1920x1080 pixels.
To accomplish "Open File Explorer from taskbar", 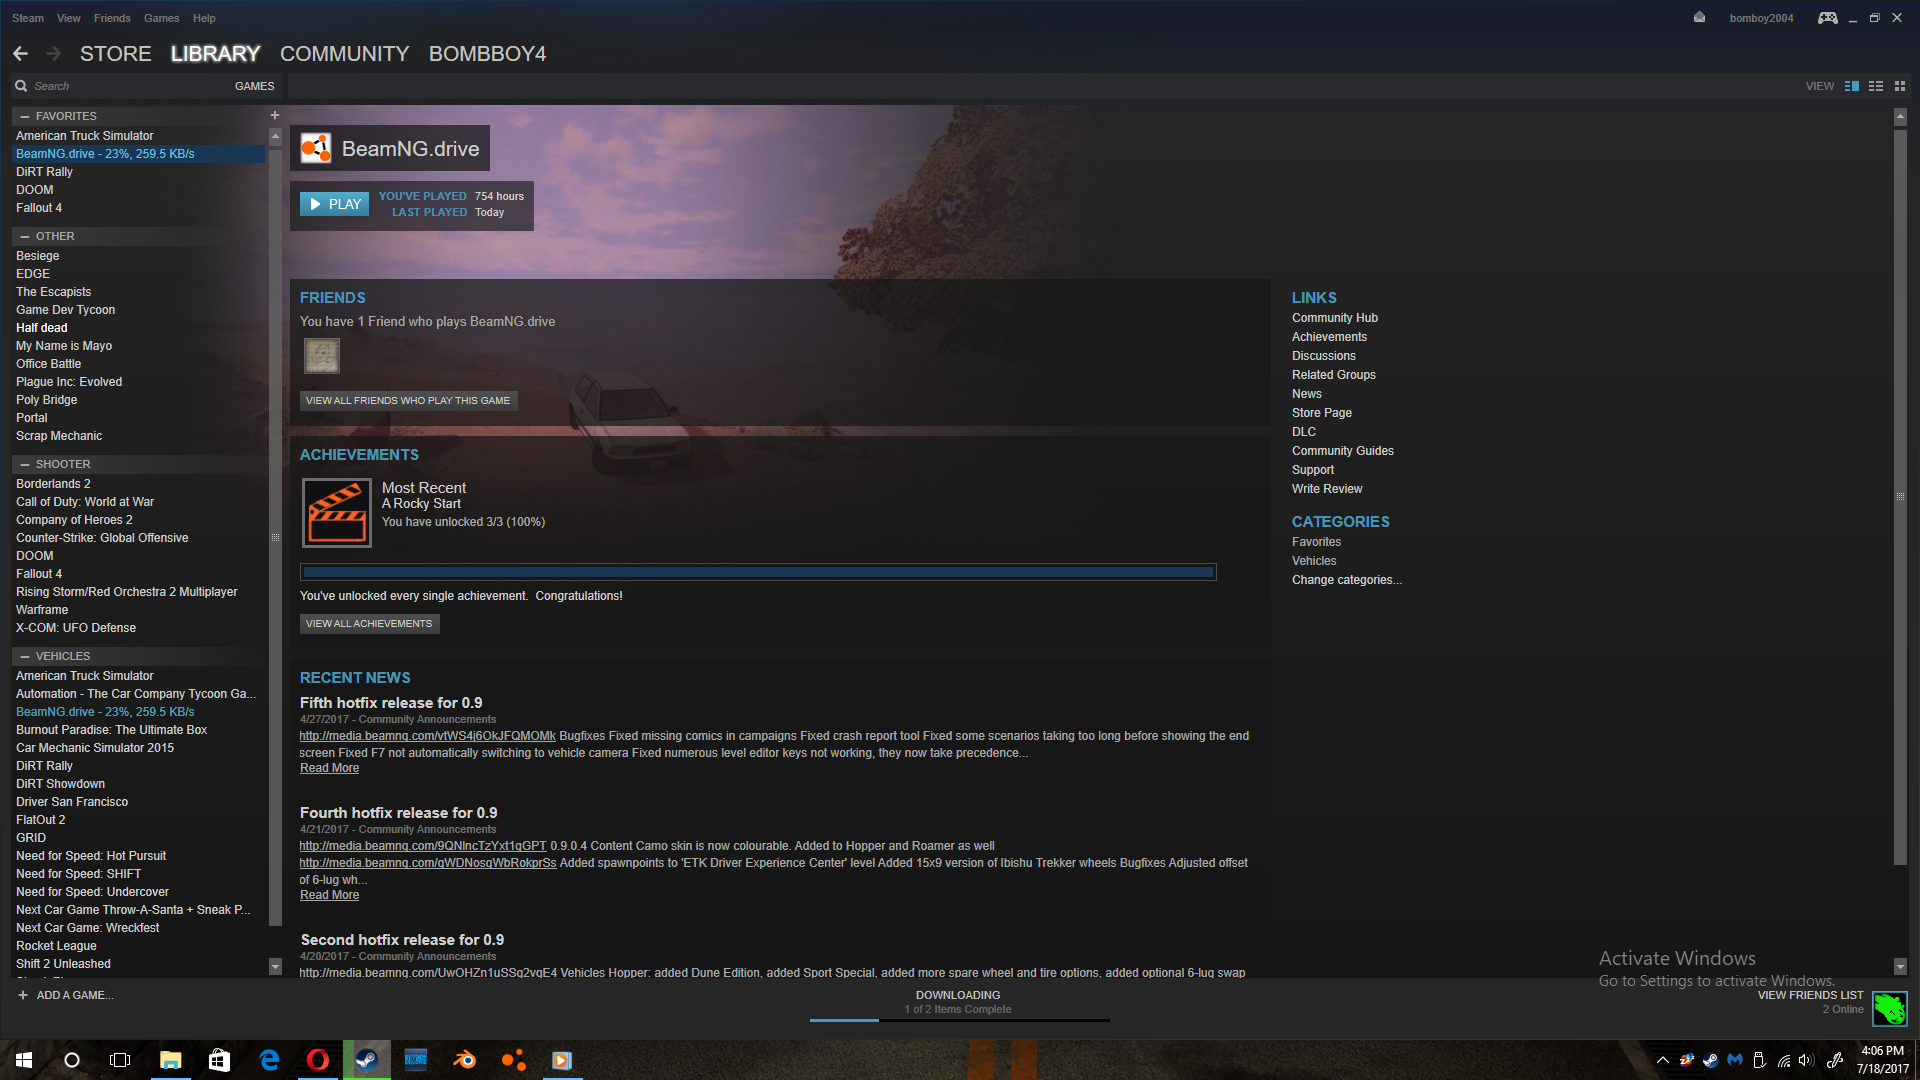I will (x=171, y=1060).
